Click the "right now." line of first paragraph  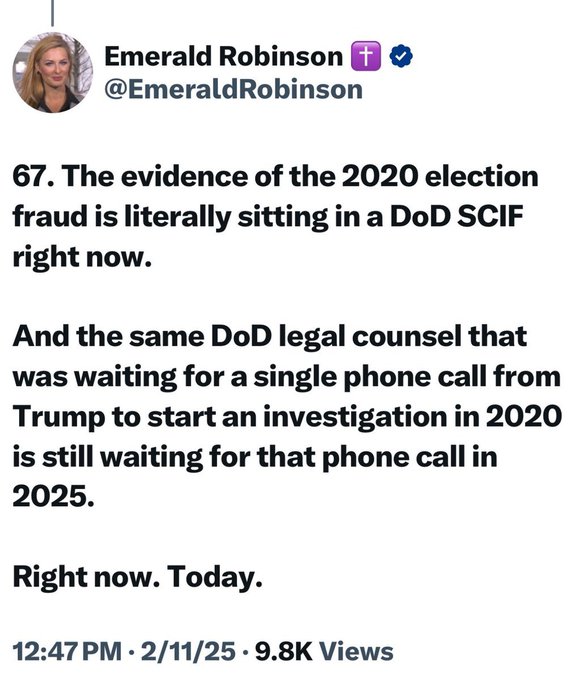point(82,257)
